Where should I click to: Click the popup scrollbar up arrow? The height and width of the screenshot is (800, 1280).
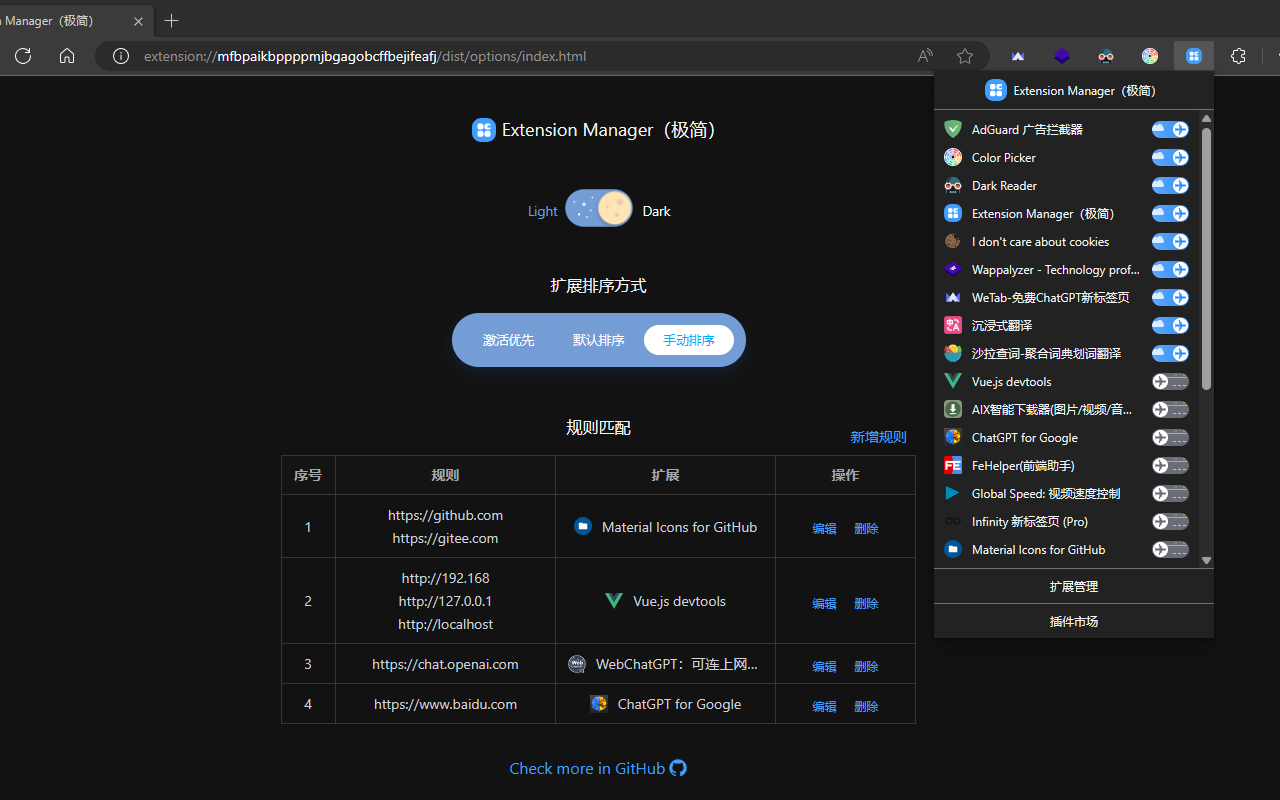click(1206, 119)
